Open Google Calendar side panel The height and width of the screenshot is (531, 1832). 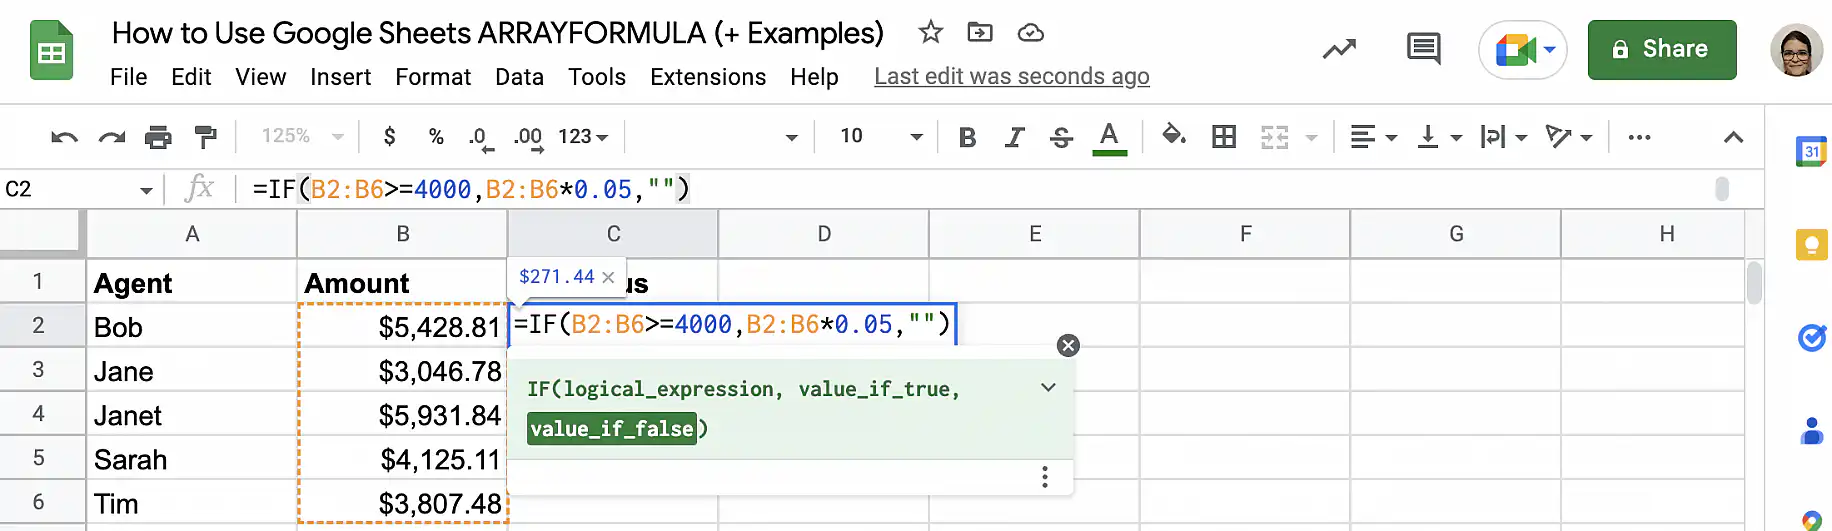(x=1811, y=151)
